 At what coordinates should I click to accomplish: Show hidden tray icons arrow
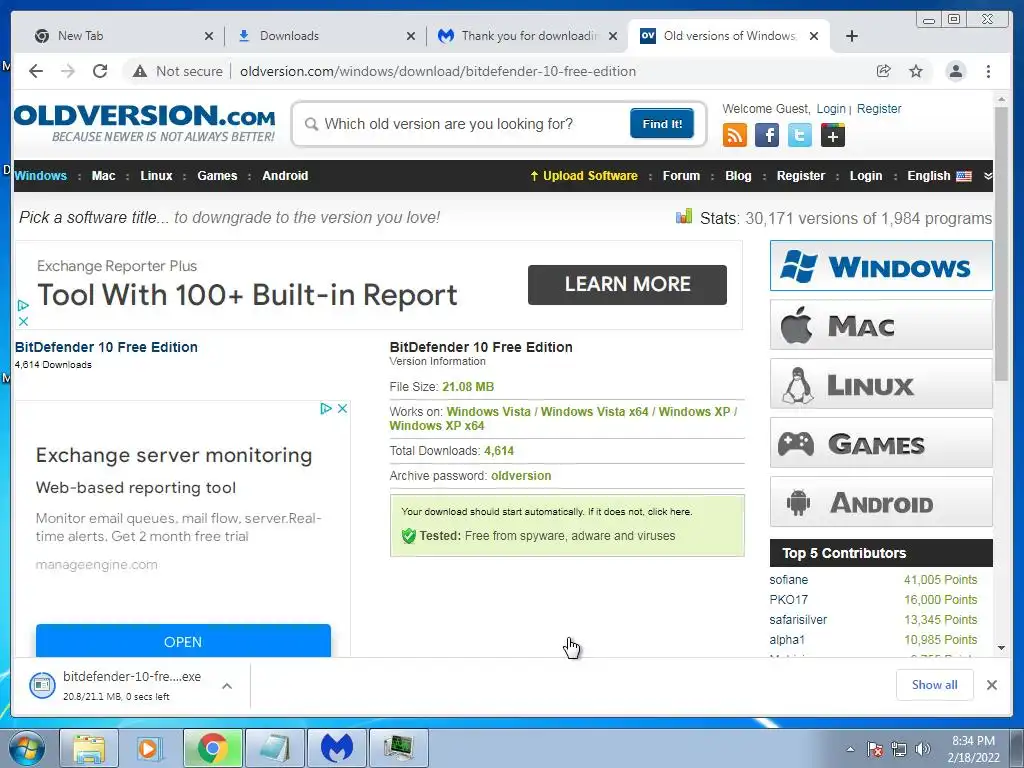point(850,749)
